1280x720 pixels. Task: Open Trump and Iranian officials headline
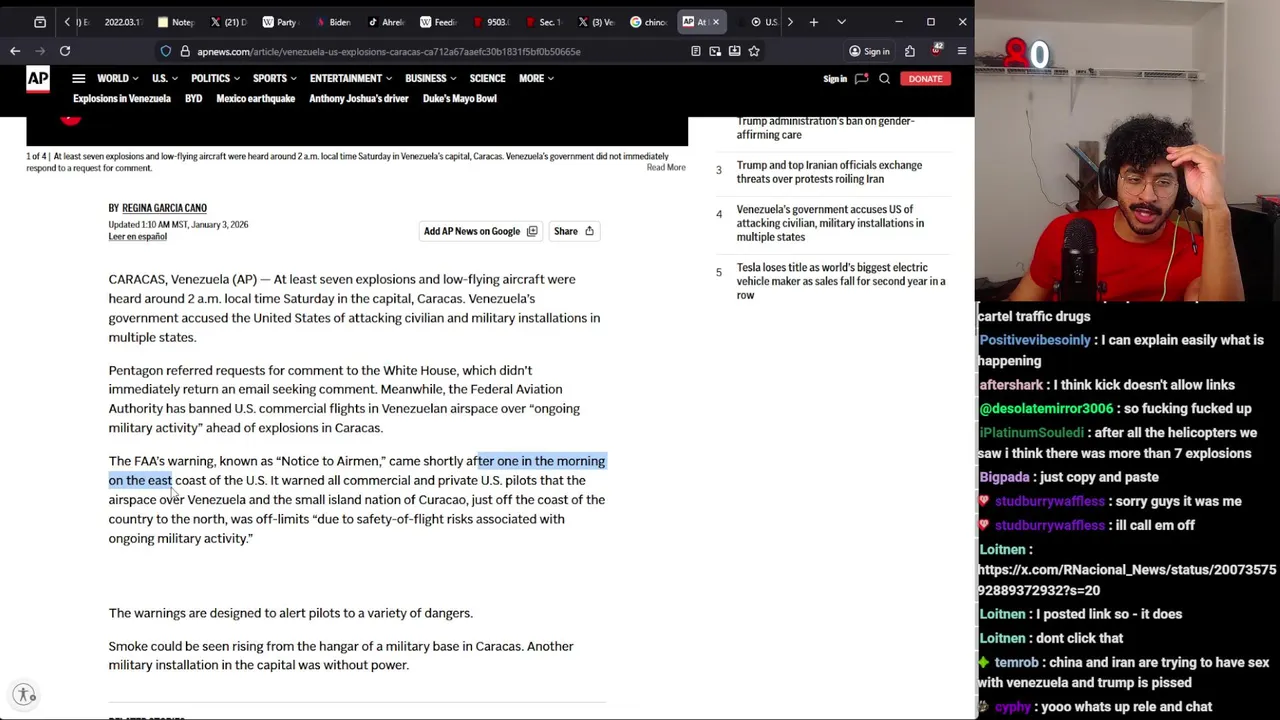(829, 172)
